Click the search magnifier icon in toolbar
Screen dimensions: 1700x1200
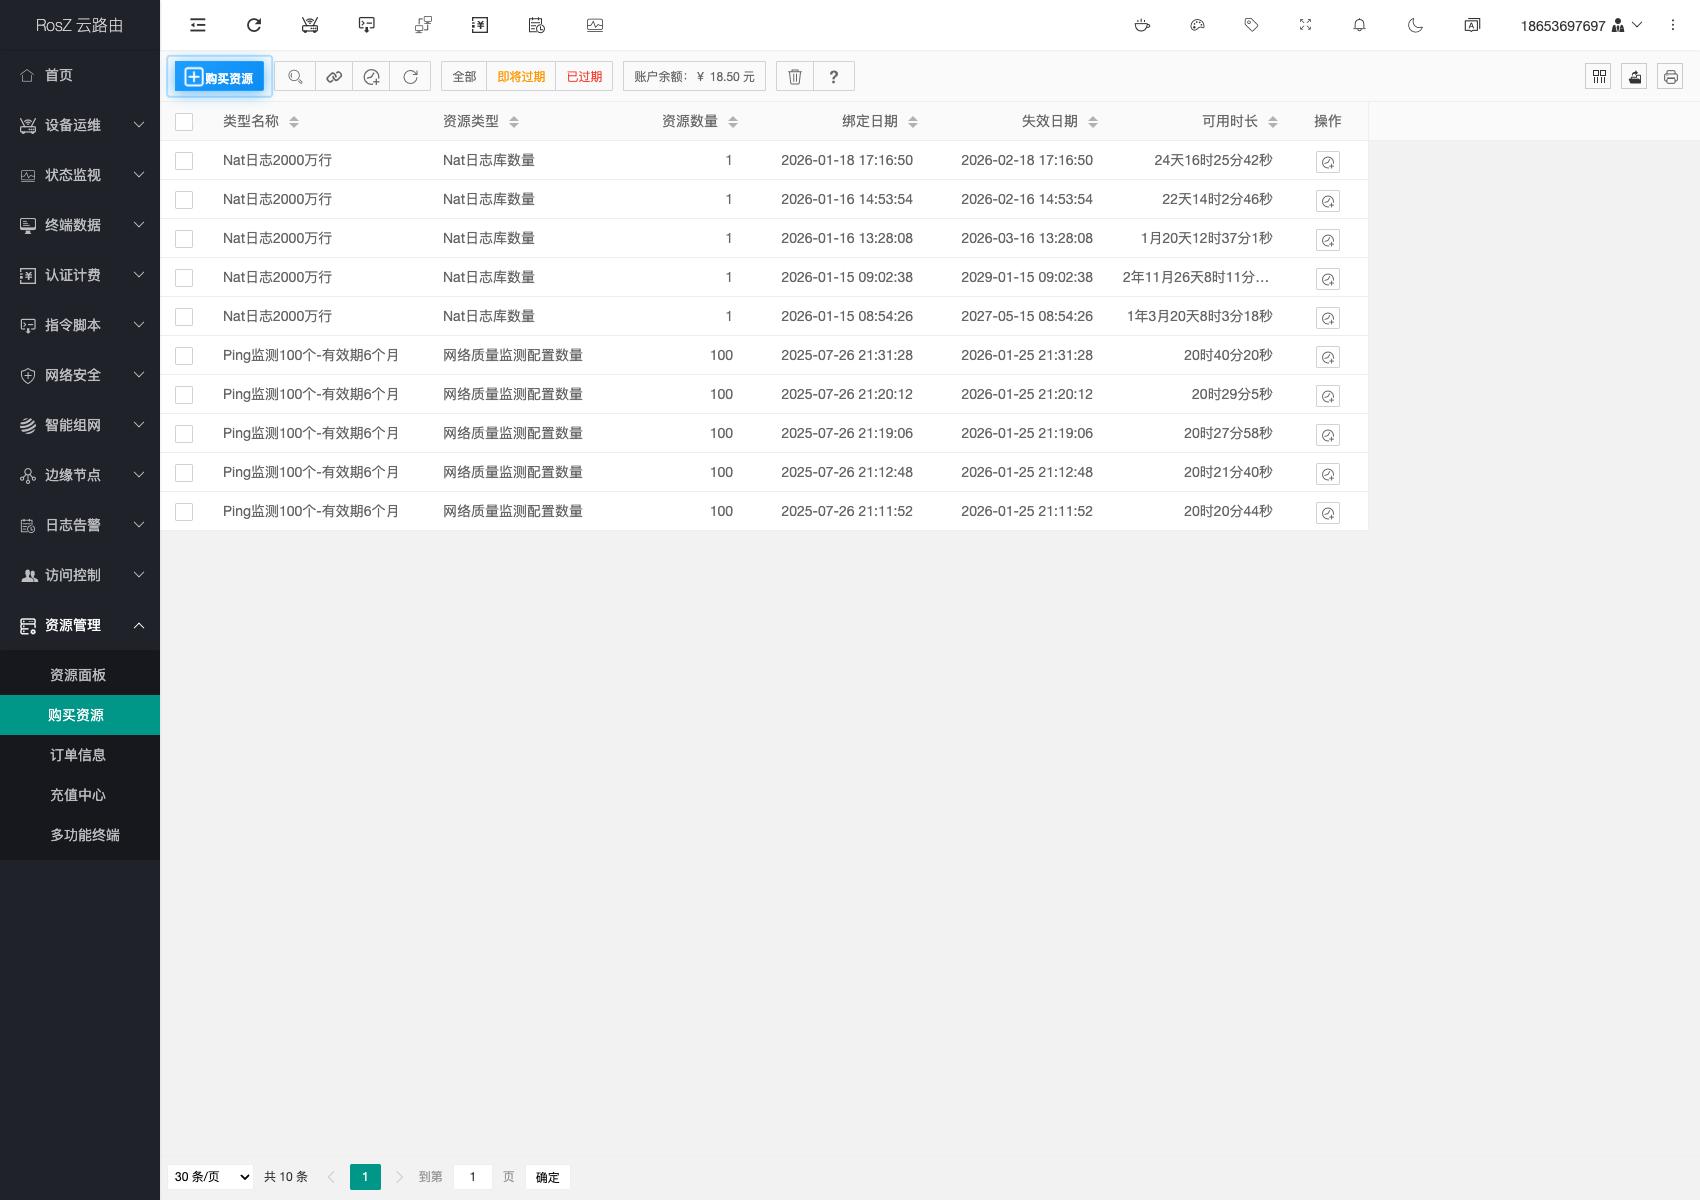(295, 77)
